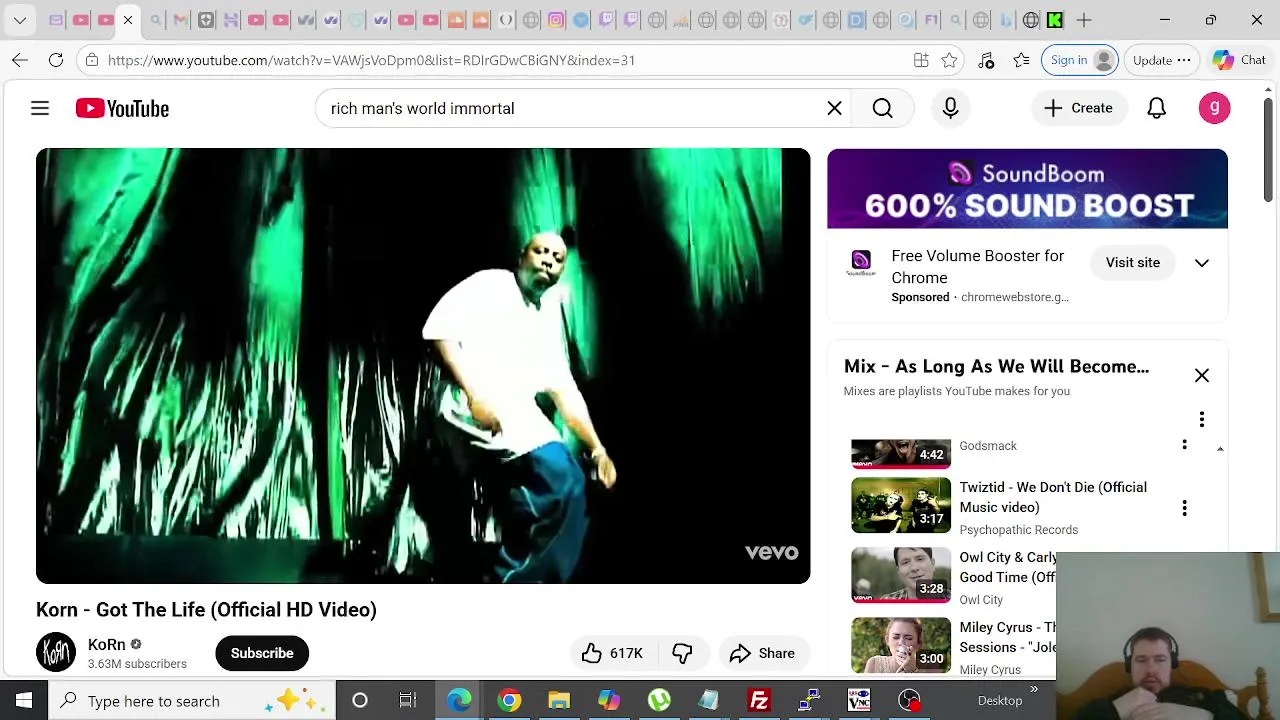1280x720 pixels.
Task: Go to the YouTube home logo
Action: tap(122, 108)
